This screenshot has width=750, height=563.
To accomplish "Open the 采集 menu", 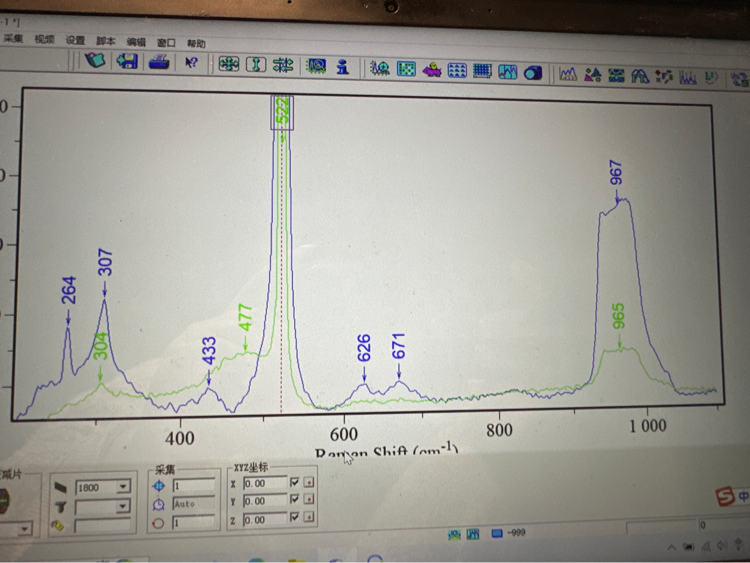I will (13, 39).
